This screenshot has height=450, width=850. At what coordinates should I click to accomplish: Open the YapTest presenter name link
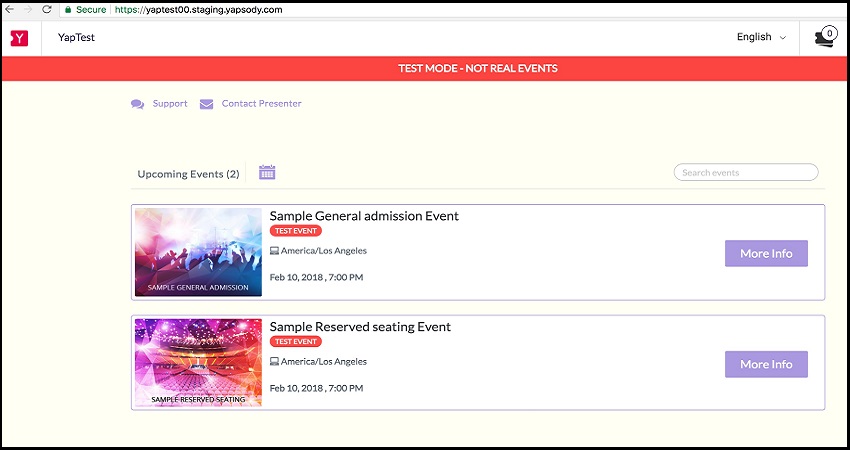pyautogui.click(x=76, y=37)
